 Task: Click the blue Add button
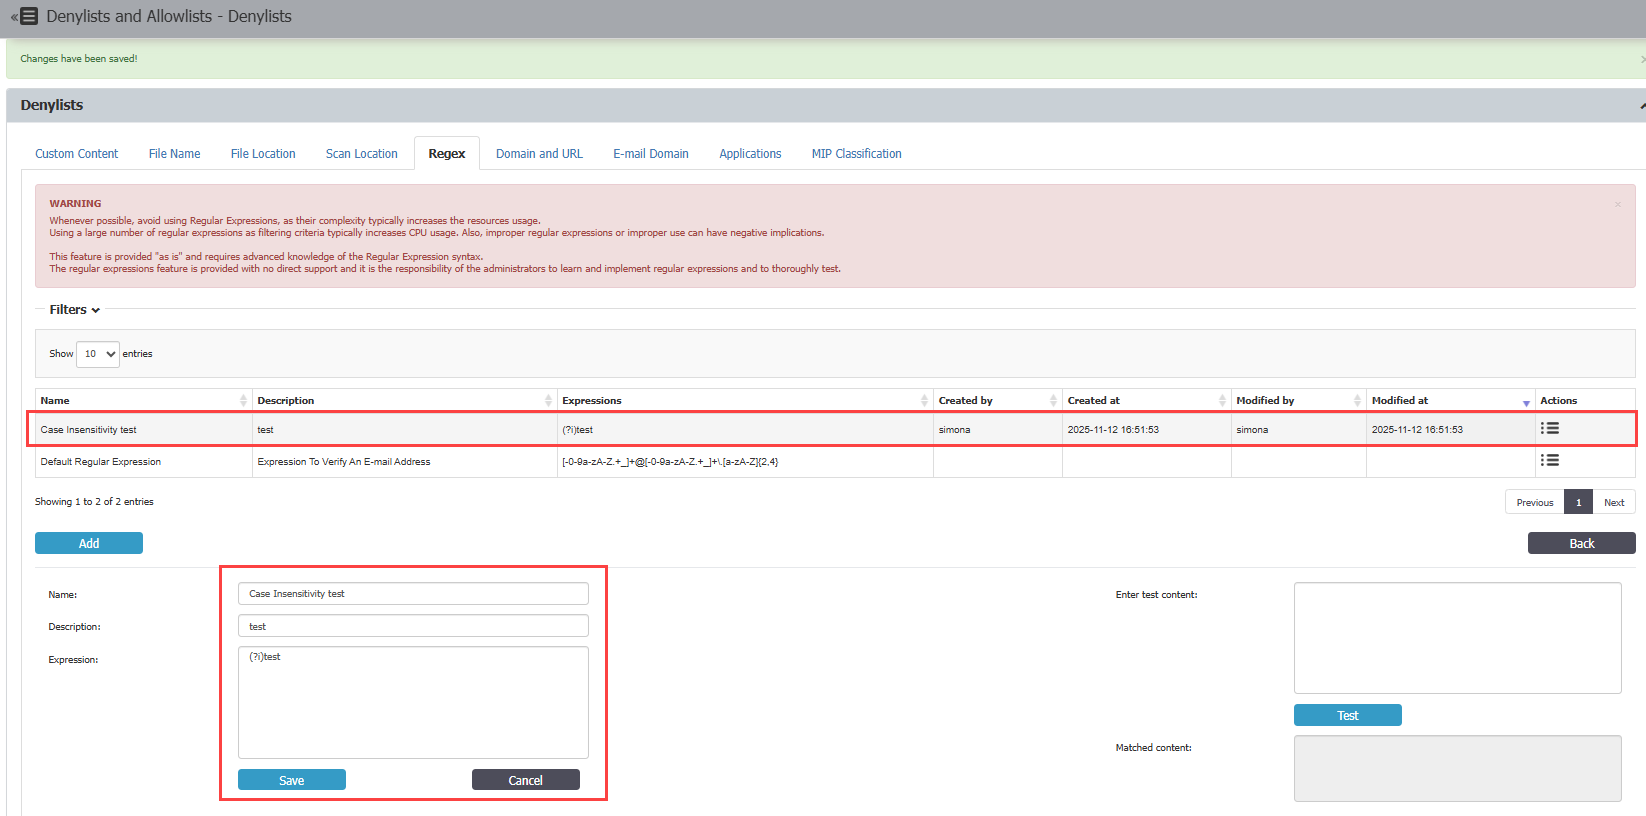coord(89,543)
